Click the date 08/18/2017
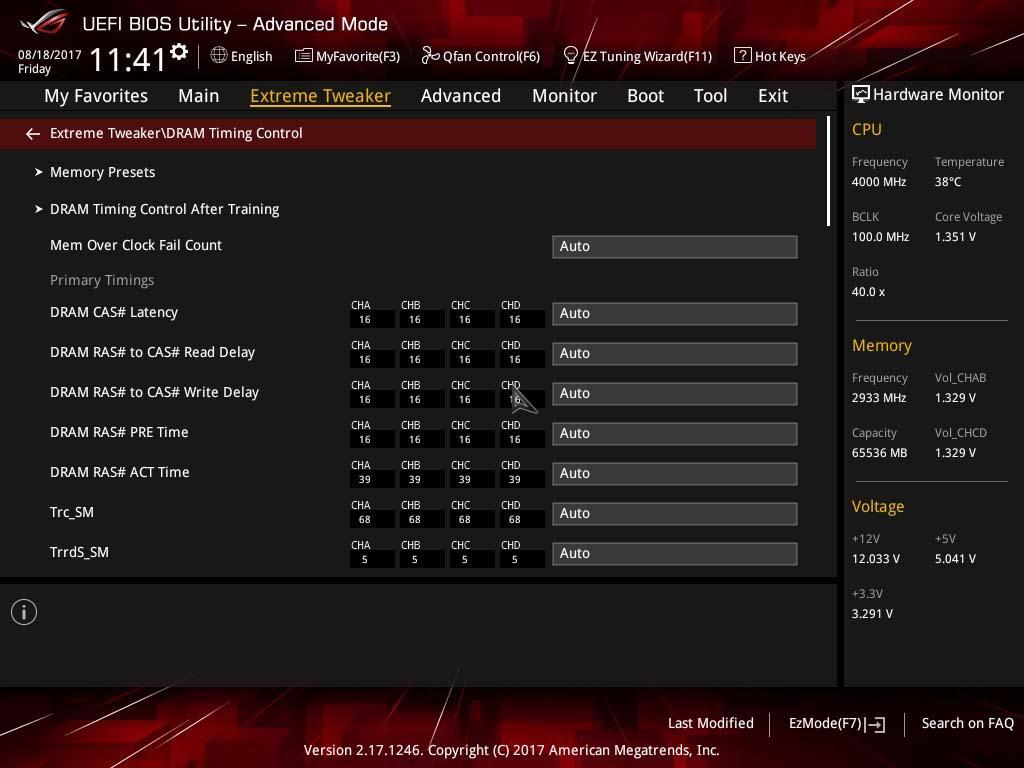1024x768 pixels. click(x=50, y=55)
